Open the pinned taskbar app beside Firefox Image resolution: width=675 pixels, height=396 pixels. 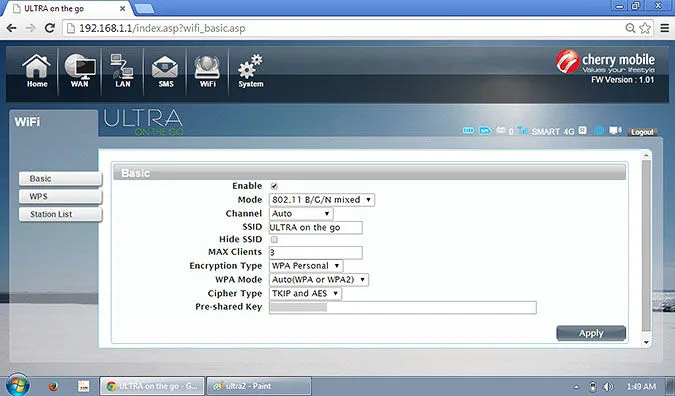[x=84, y=386]
